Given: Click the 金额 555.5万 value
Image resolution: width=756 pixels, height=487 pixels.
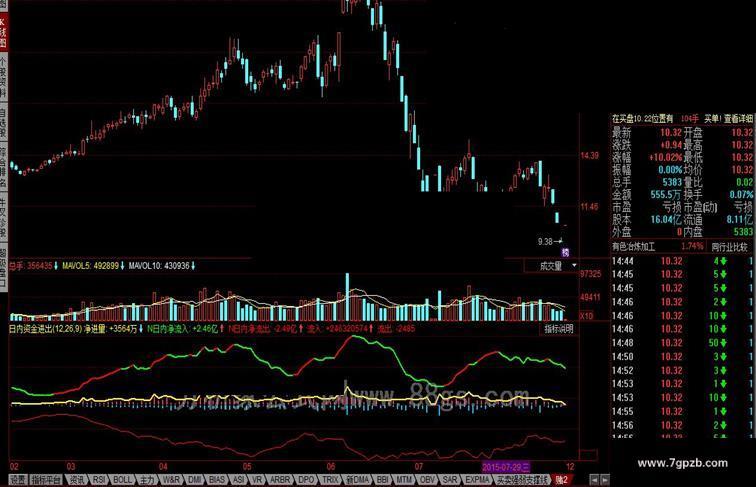Looking at the screenshot, I should coord(665,195).
